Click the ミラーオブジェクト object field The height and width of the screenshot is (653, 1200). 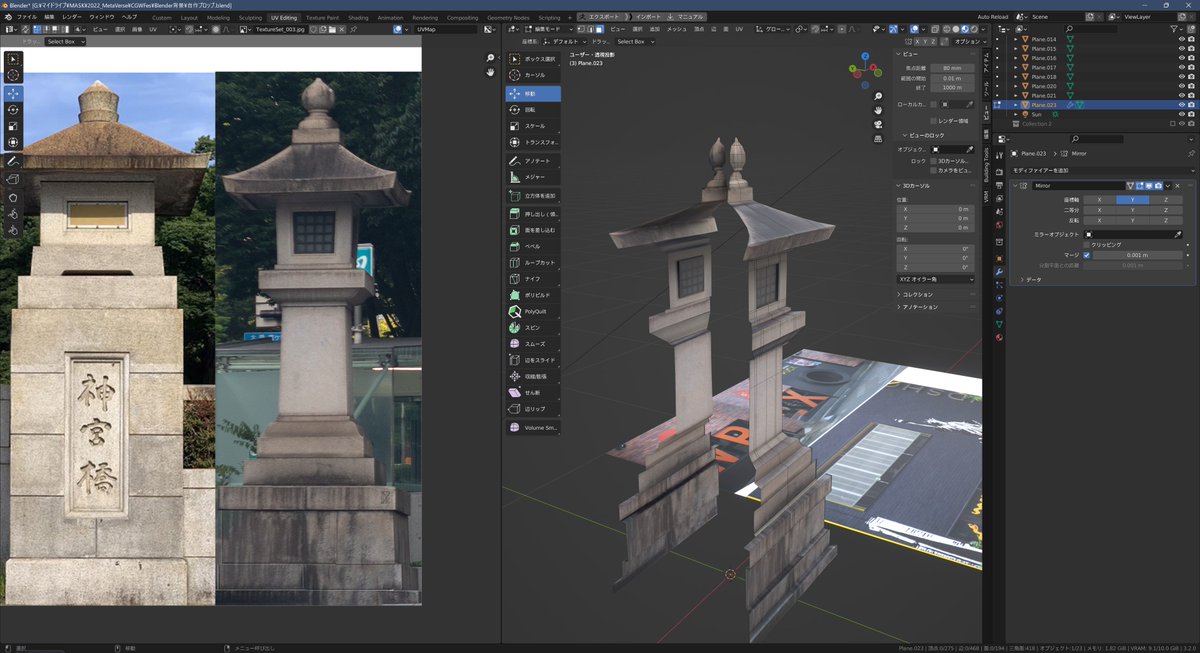pyautogui.click(x=1135, y=233)
